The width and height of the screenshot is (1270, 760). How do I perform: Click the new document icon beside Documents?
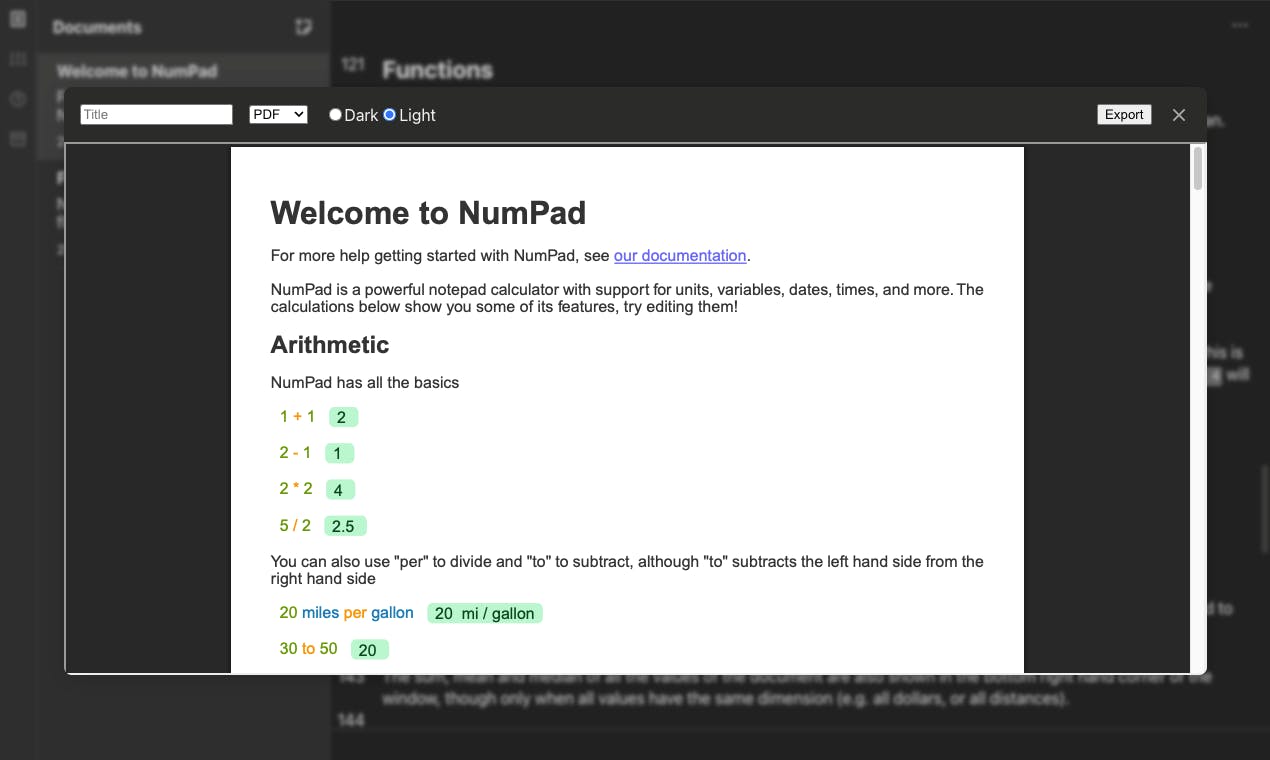pyautogui.click(x=304, y=27)
